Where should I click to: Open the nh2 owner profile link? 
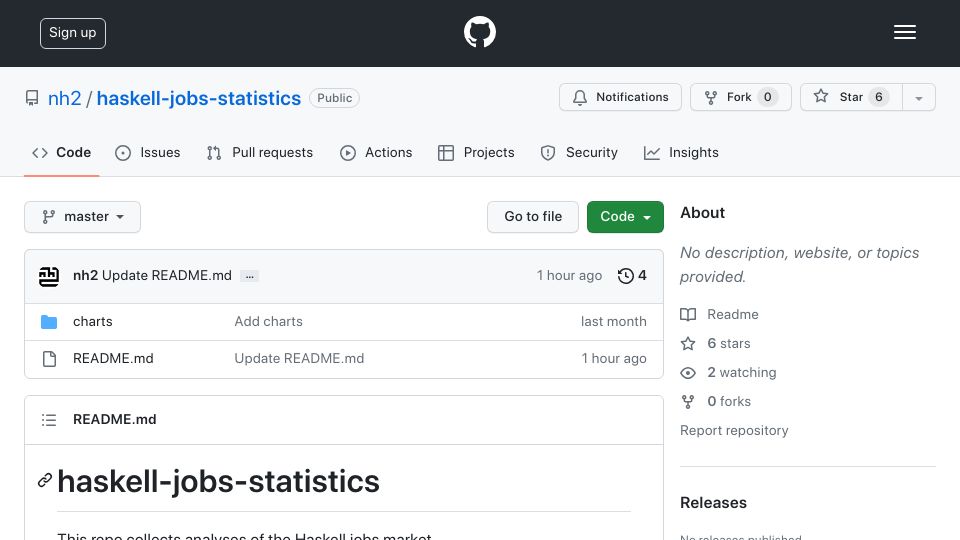point(64,98)
